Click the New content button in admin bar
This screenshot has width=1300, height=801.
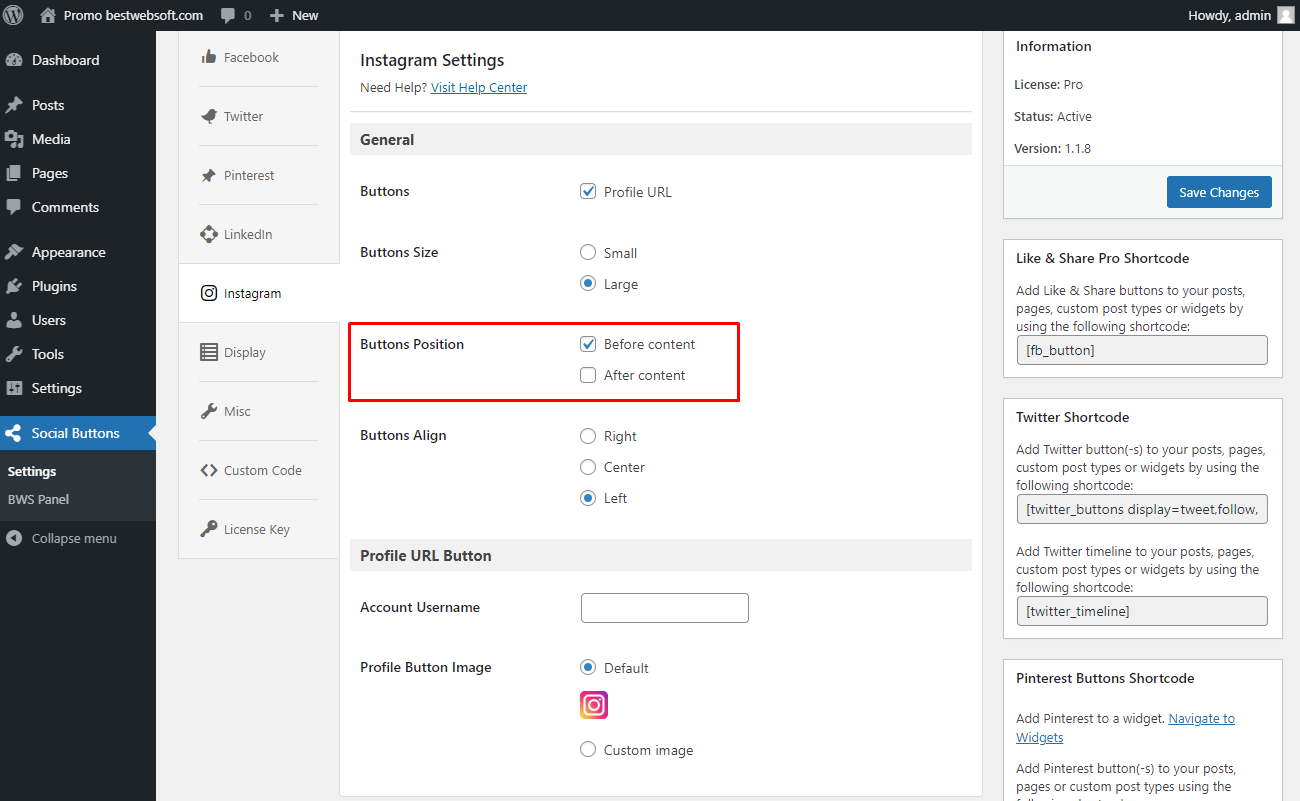point(294,16)
